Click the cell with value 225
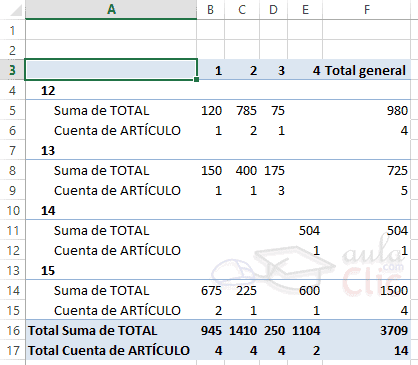The image size is (418, 365). [242, 291]
